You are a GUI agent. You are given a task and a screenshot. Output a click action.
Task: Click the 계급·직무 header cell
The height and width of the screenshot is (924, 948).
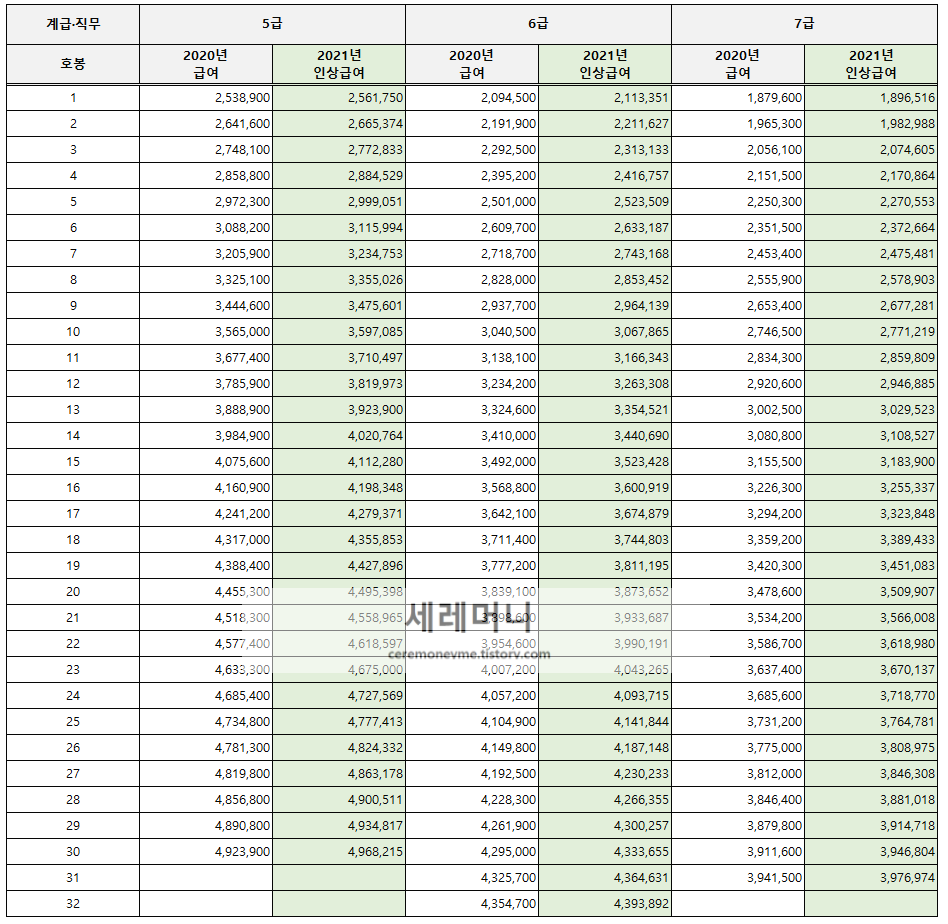(x=73, y=24)
